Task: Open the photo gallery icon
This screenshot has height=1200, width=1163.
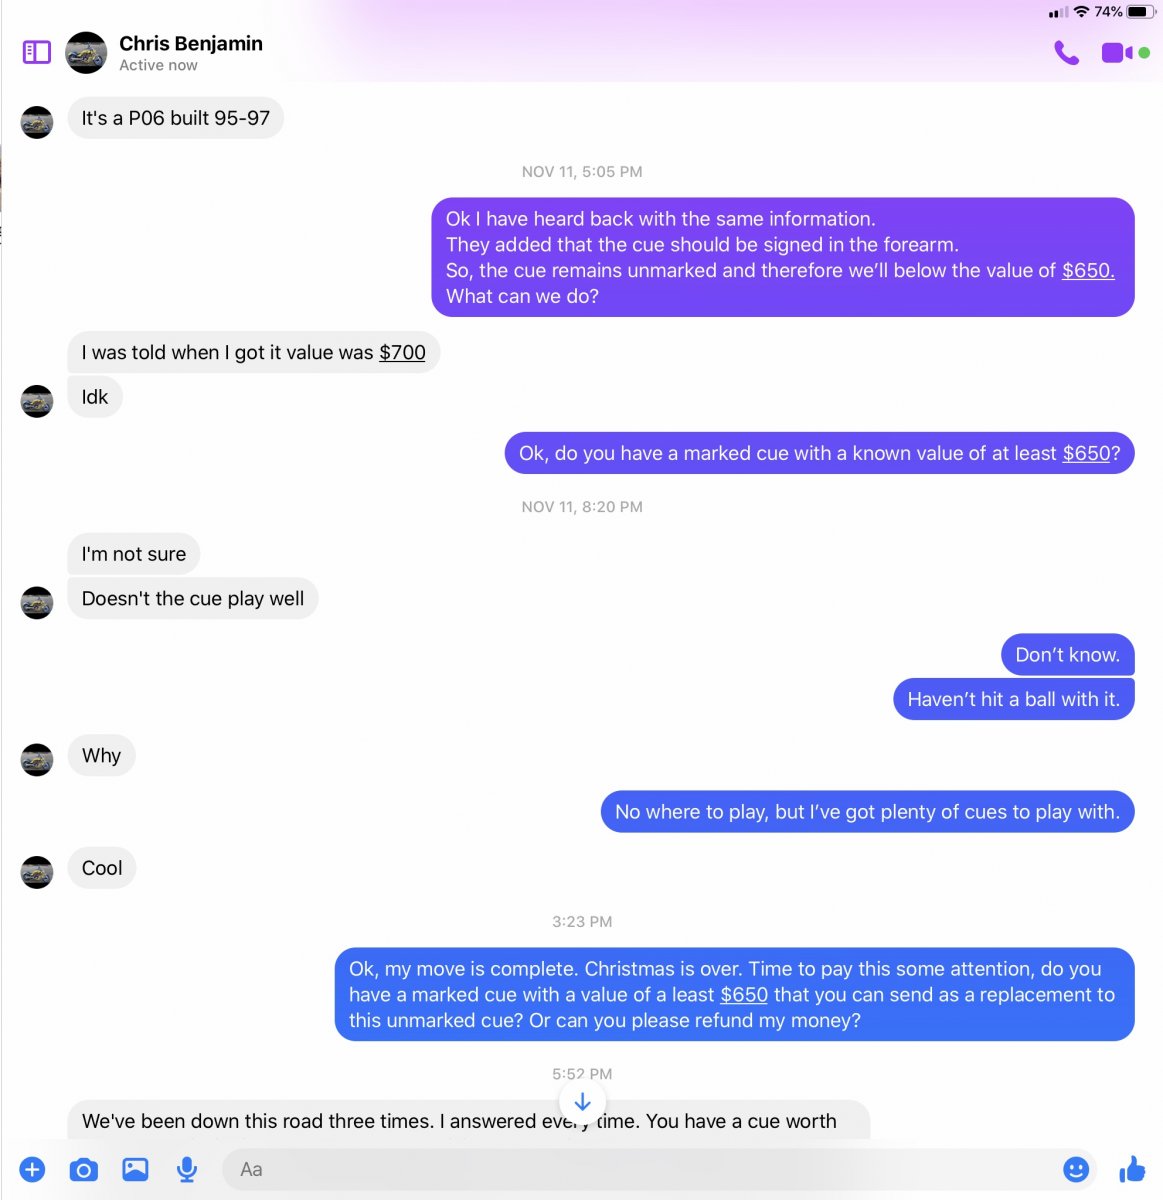Action: tap(135, 1169)
